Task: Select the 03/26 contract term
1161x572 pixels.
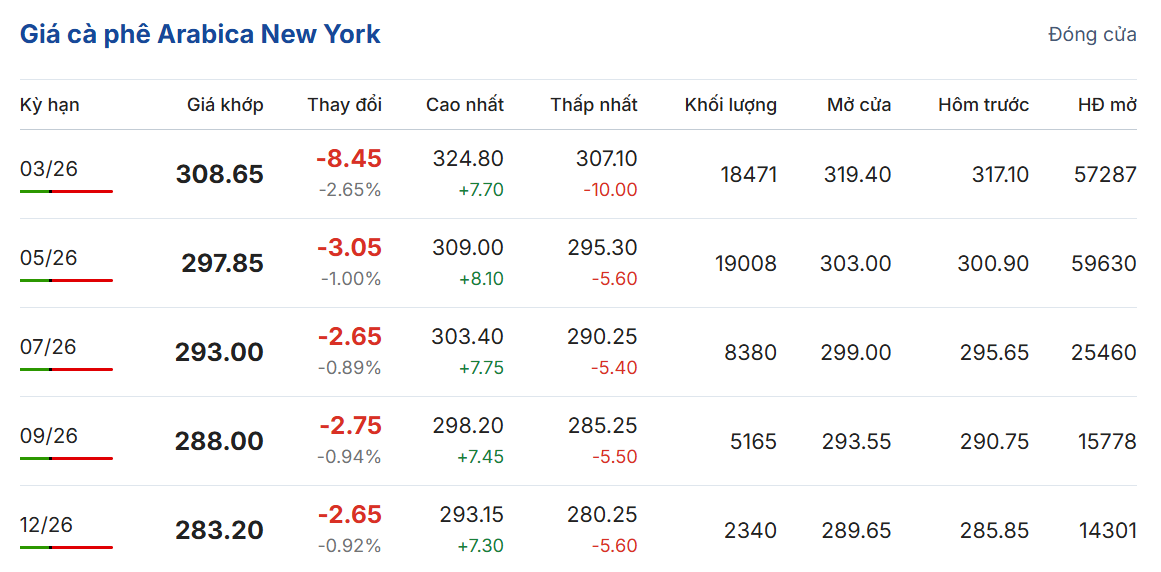Action: tap(49, 168)
